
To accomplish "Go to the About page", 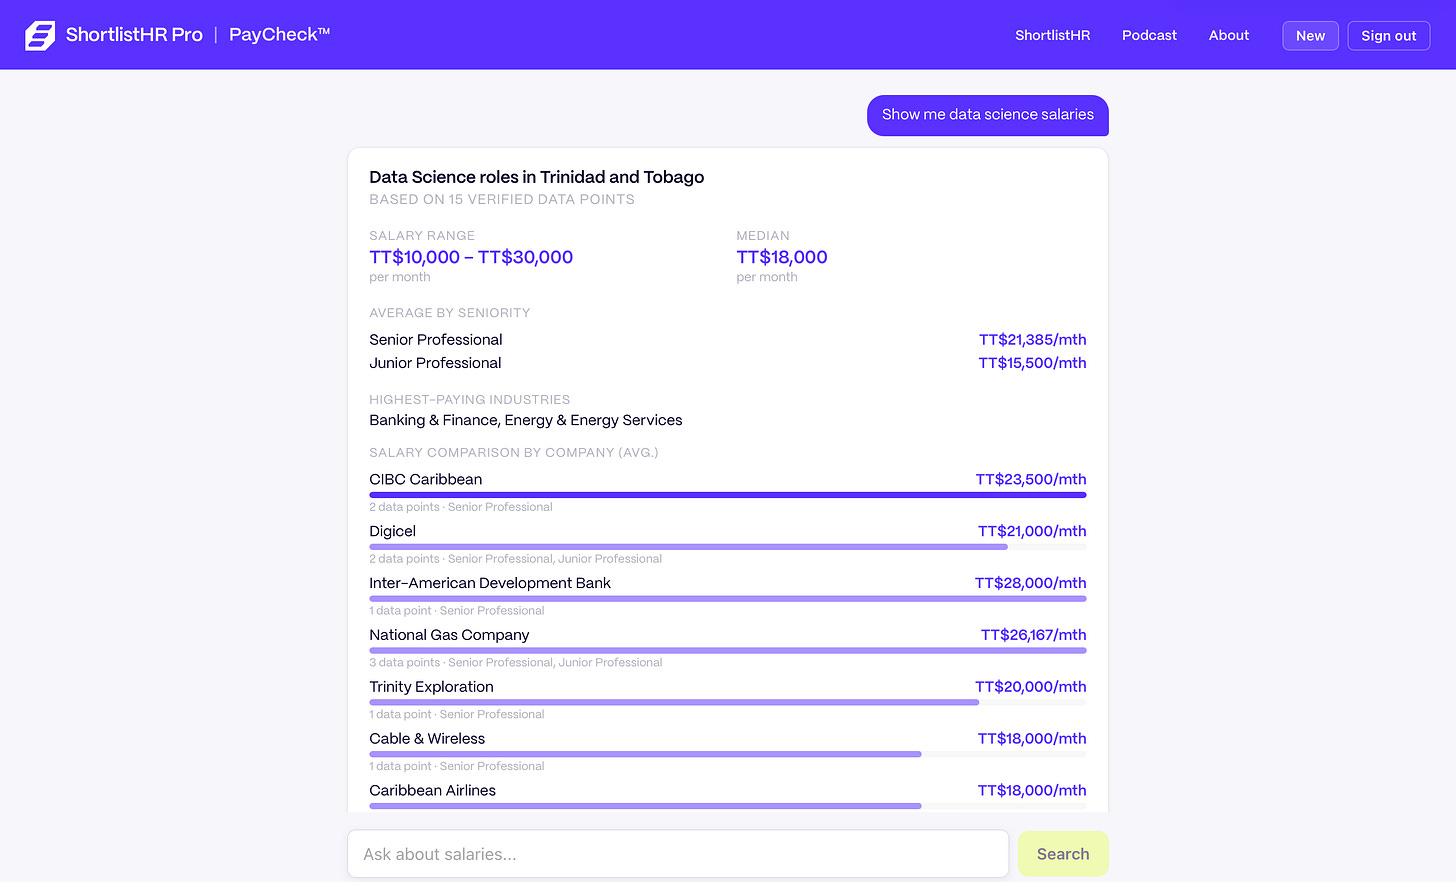I will tap(1228, 35).
